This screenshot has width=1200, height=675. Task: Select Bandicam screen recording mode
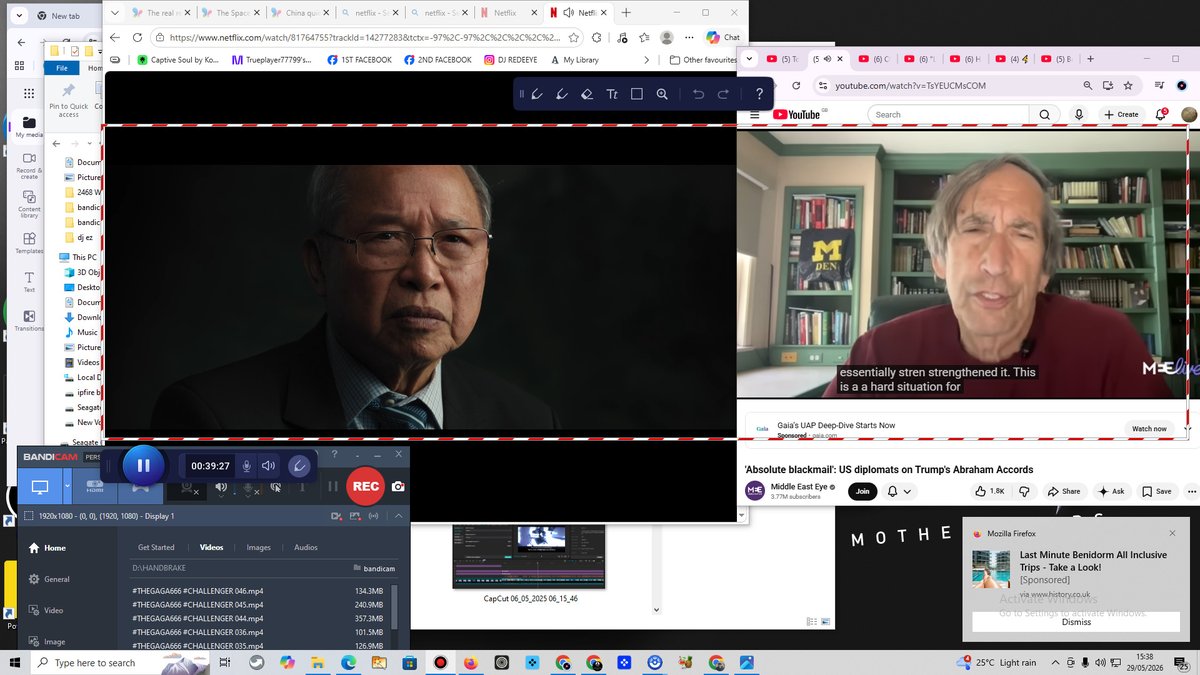40,487
